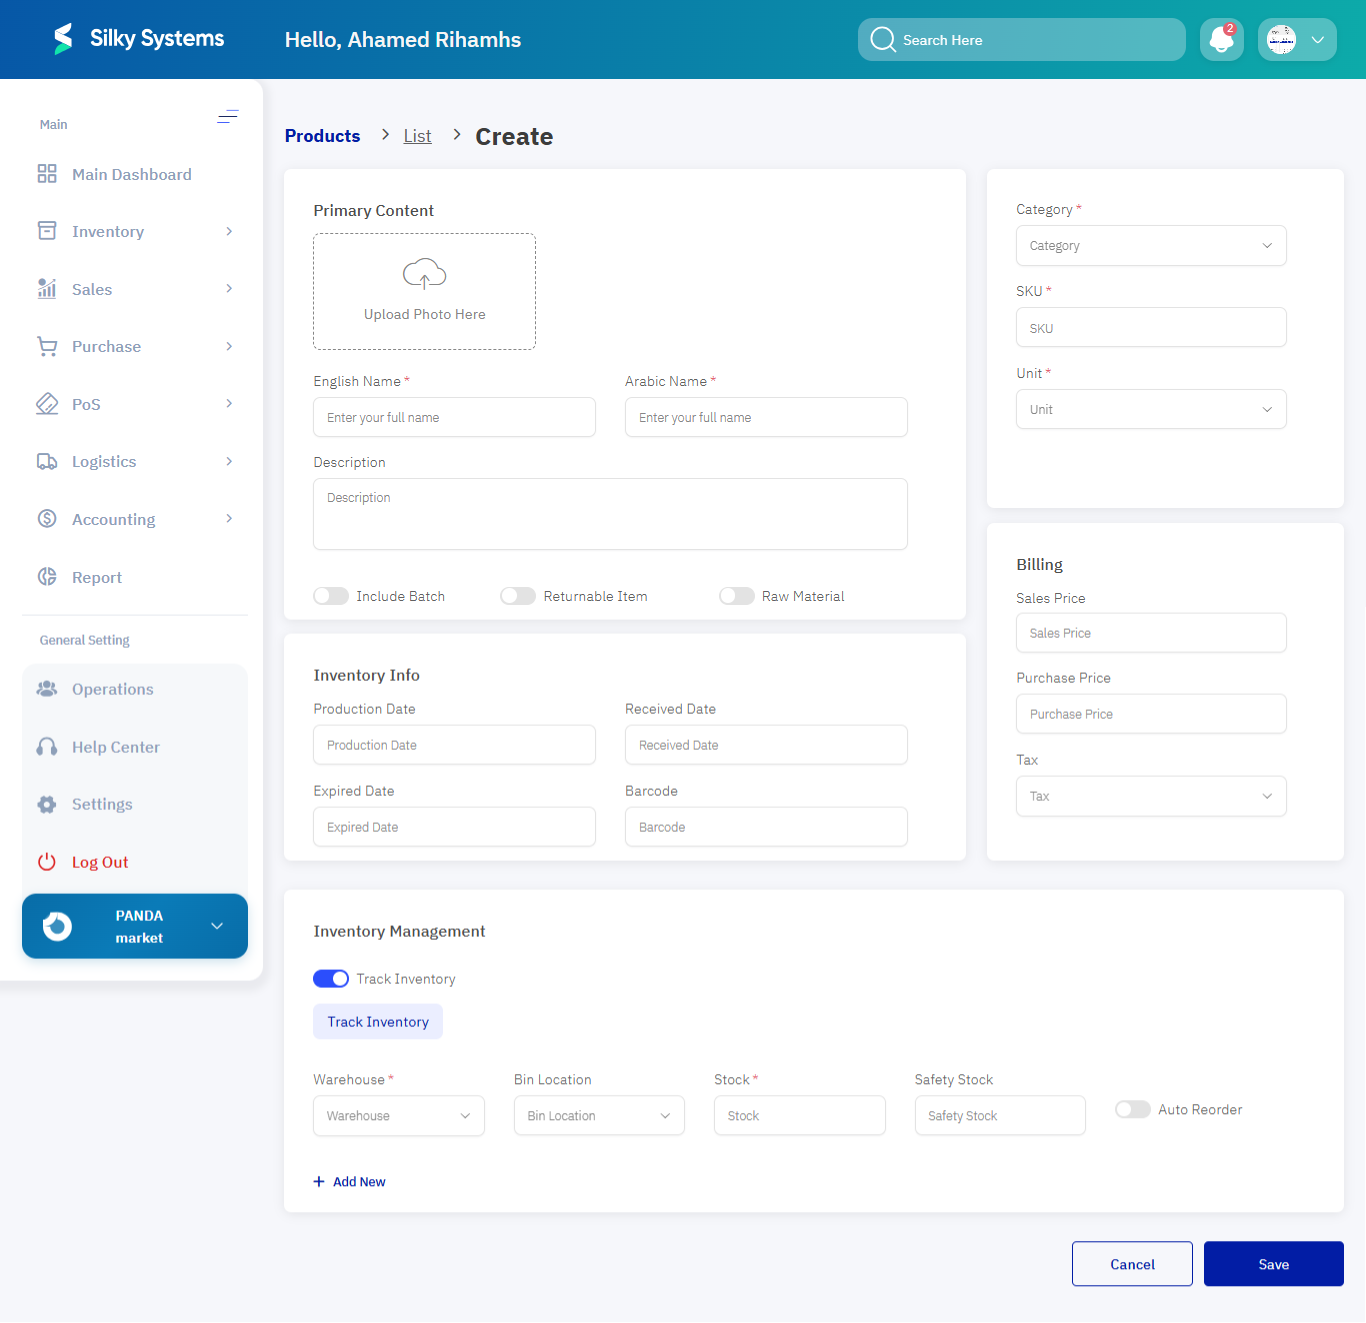The width and height of the screenshot is (1366, 1323).
Task: Enable the Auto Reorder toggle
Action: pyautogui.click(x=1133, y=1109)
